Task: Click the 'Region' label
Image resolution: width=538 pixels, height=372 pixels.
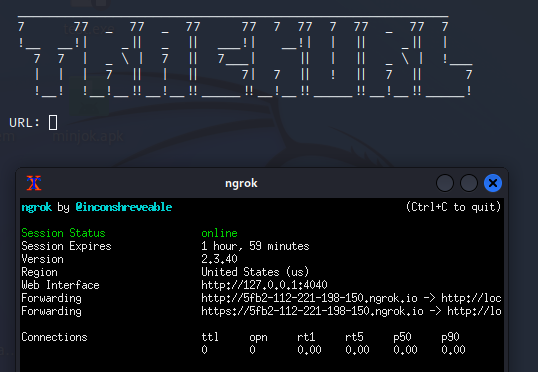Action: coord(39,272)
